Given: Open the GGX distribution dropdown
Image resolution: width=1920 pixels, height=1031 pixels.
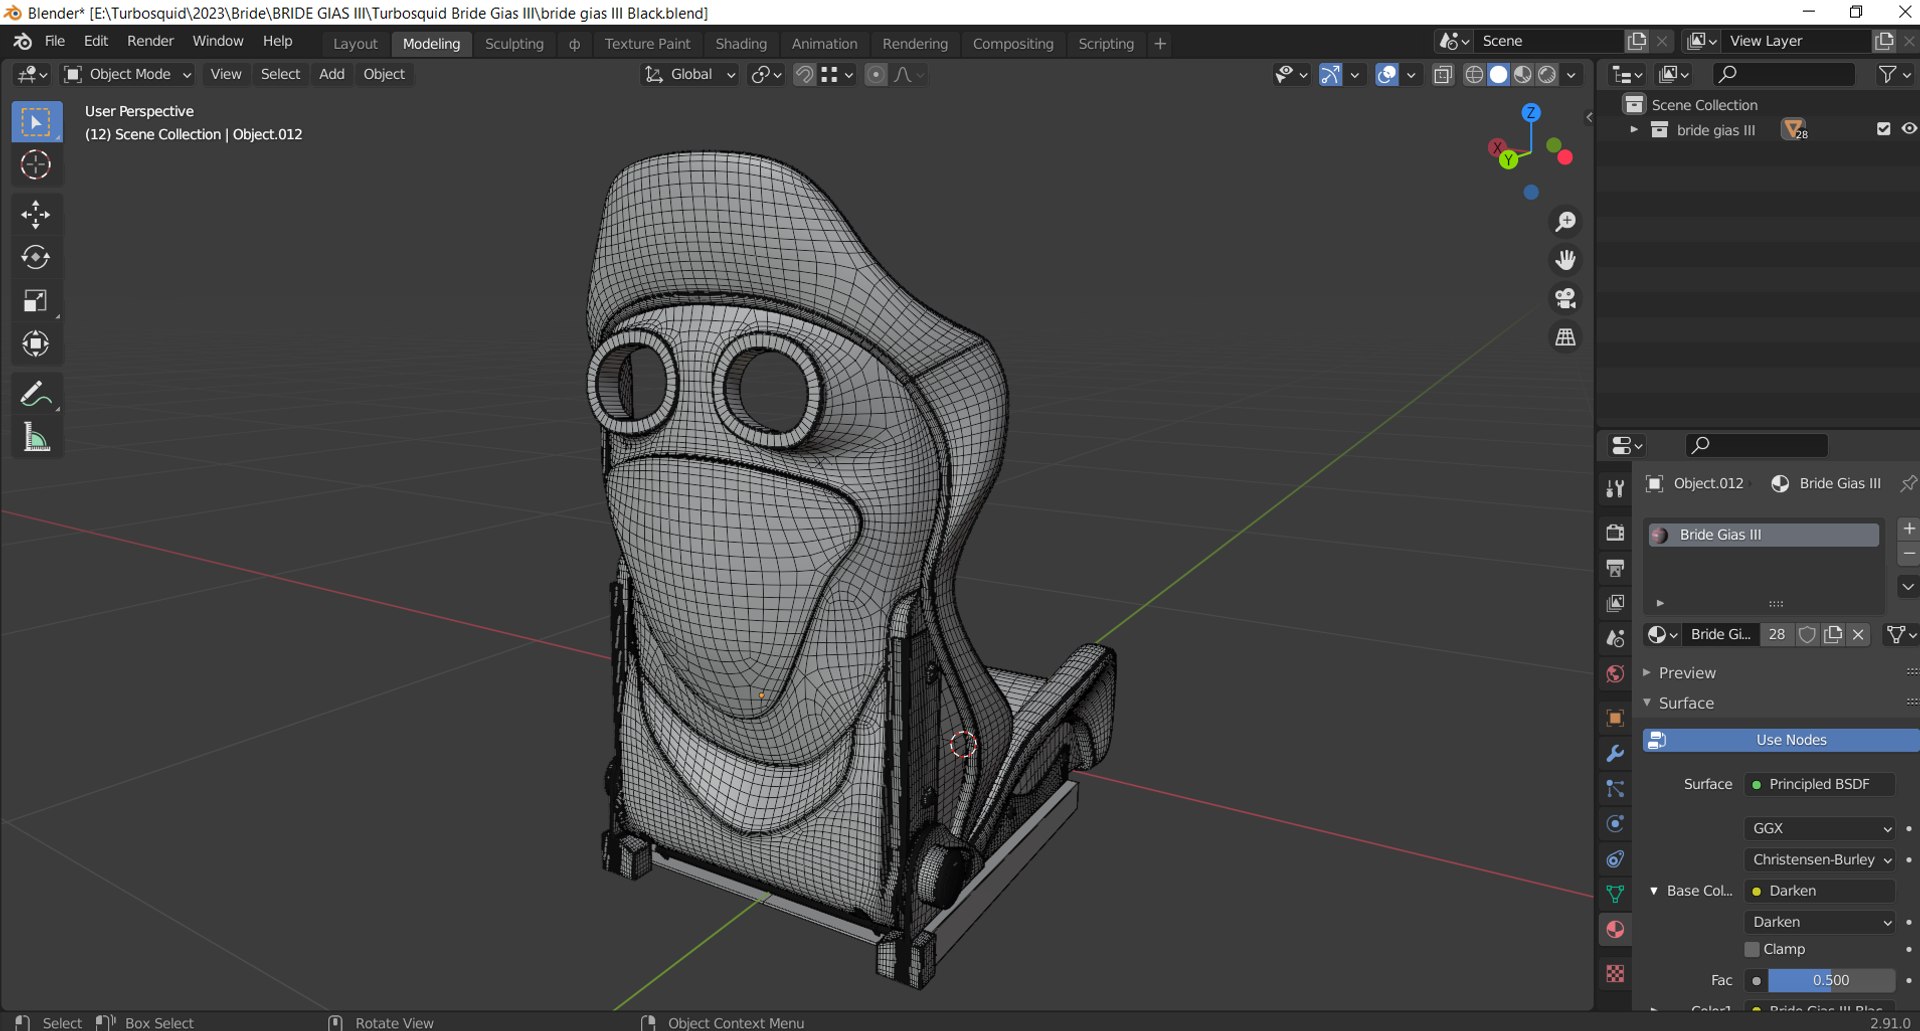Looking at the screenshot, I should [1819, 828].
